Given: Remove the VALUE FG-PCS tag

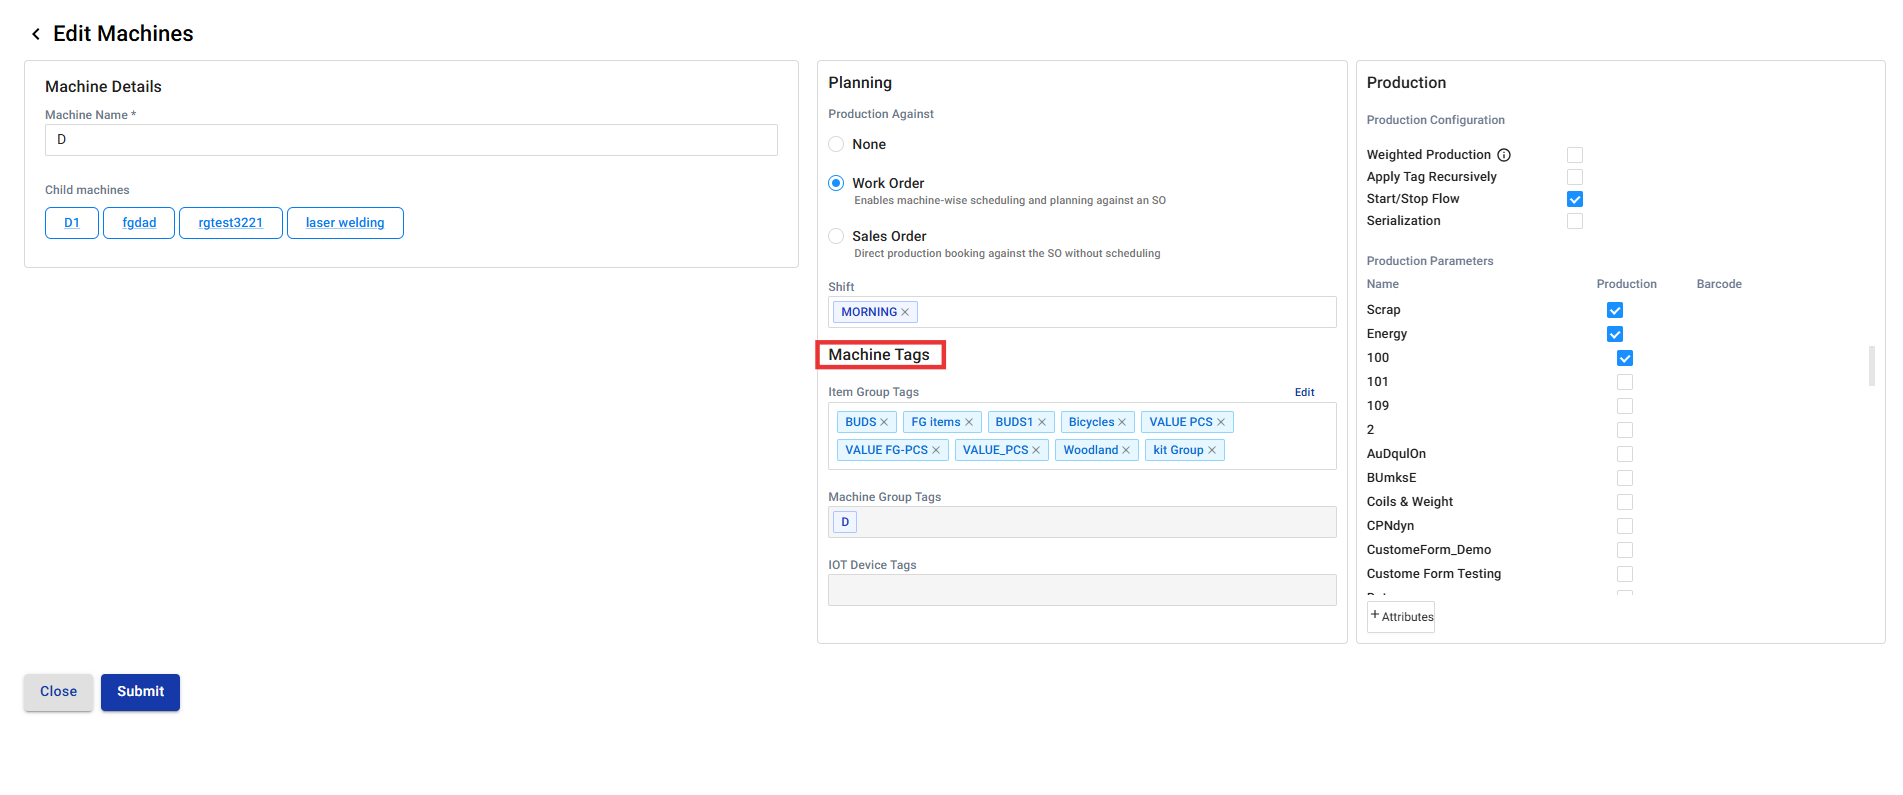Looking at the screenshot, I should point(936,450).
